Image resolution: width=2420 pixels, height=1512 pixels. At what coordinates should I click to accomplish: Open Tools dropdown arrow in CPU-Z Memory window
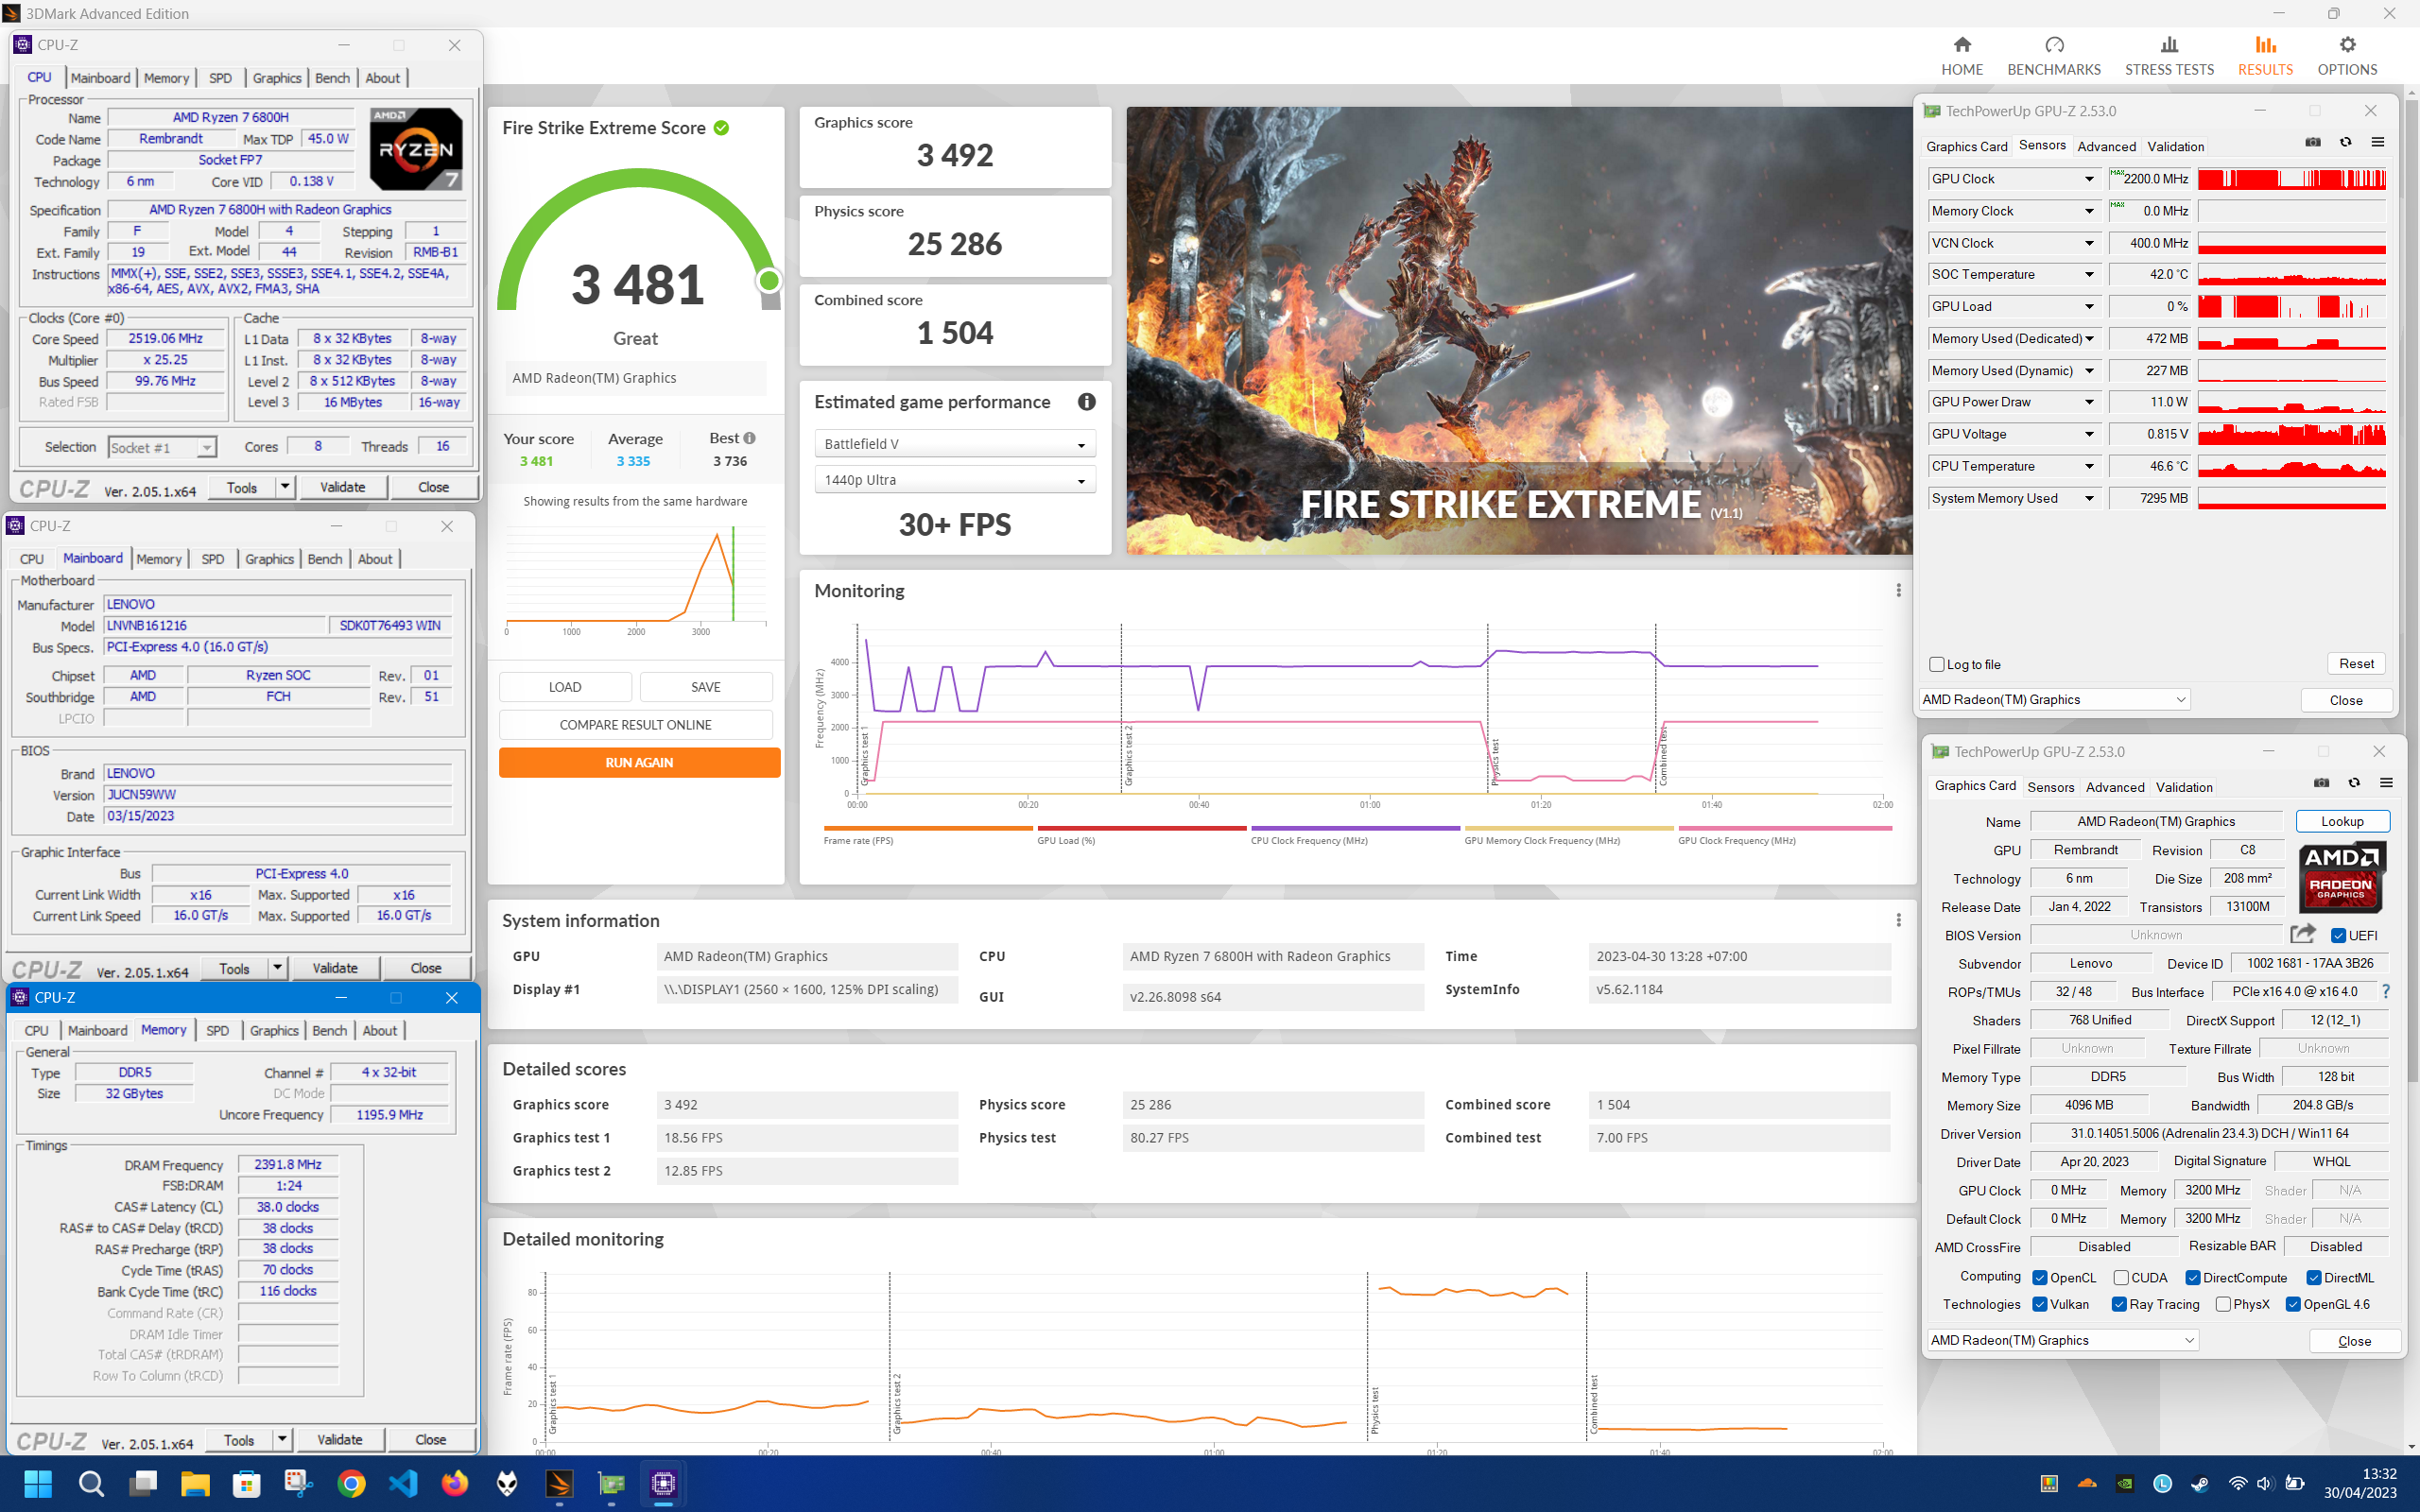click(282, 1440)
